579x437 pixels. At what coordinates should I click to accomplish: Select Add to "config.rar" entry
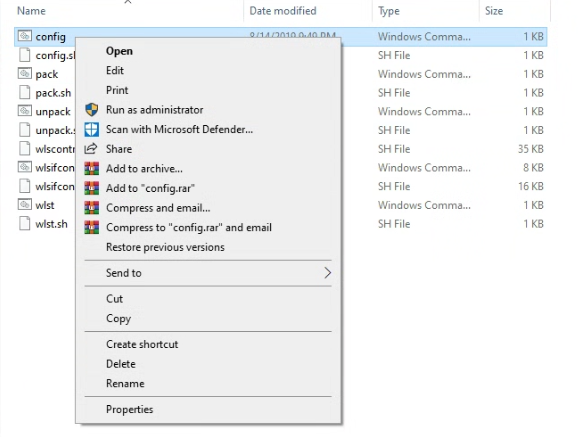[x=208, y=188]
